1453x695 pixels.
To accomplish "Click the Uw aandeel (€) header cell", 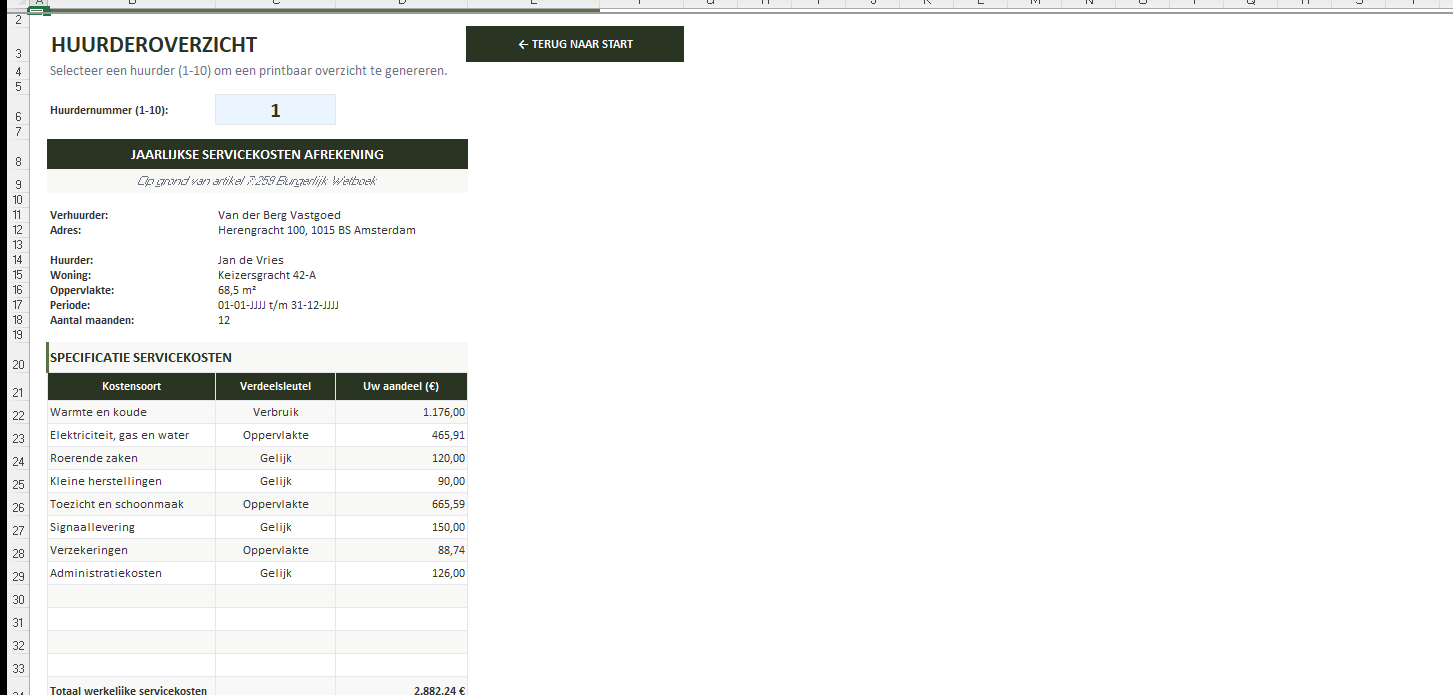I will point(401,386).
